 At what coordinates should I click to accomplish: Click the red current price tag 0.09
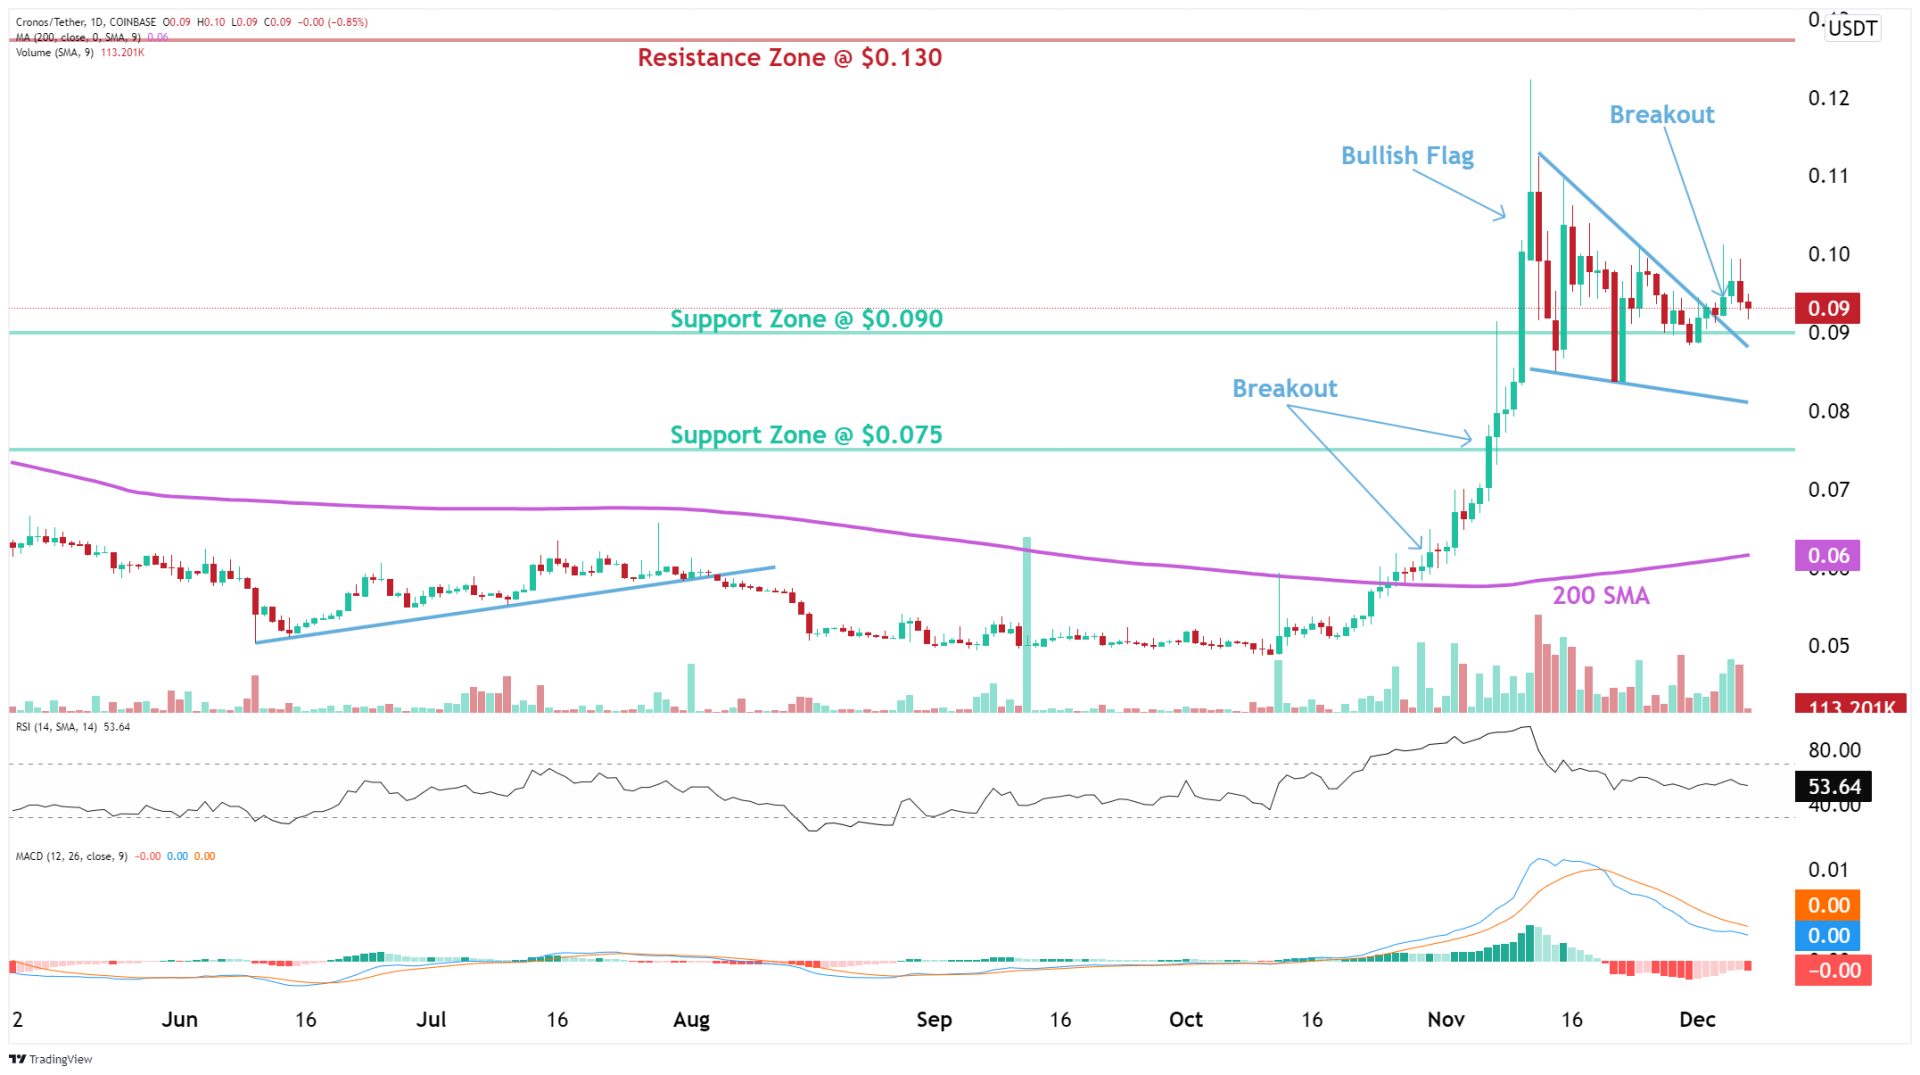[x=1829, y=308]
